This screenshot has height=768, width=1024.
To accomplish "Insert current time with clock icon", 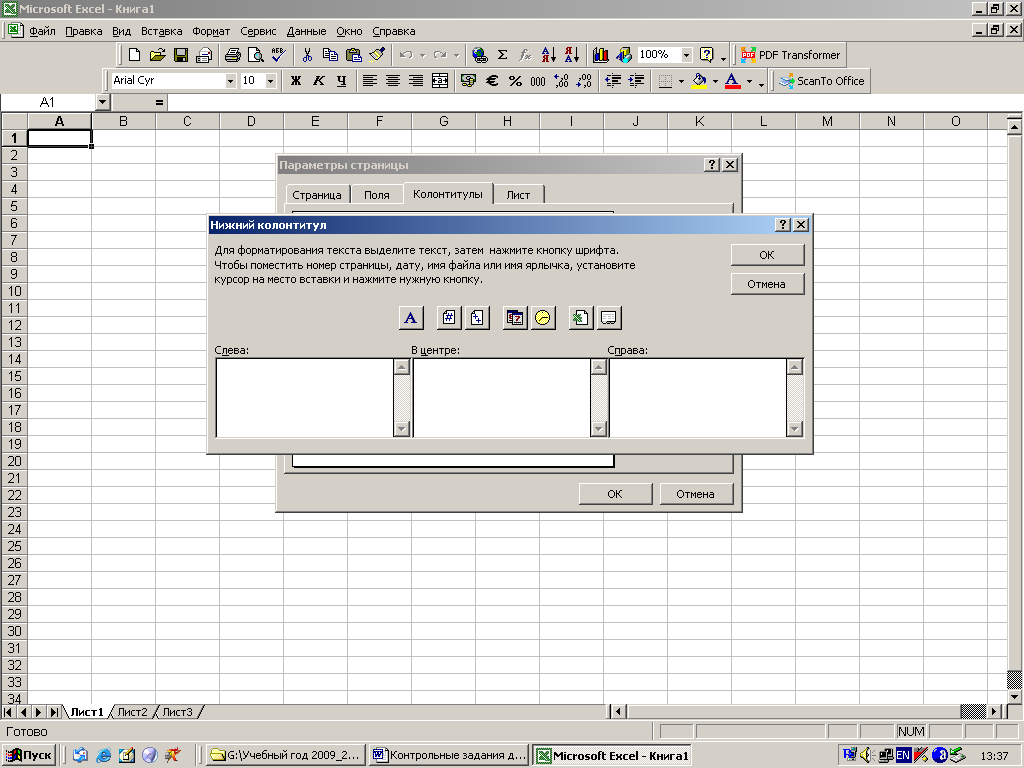I will tap(543, 318).
